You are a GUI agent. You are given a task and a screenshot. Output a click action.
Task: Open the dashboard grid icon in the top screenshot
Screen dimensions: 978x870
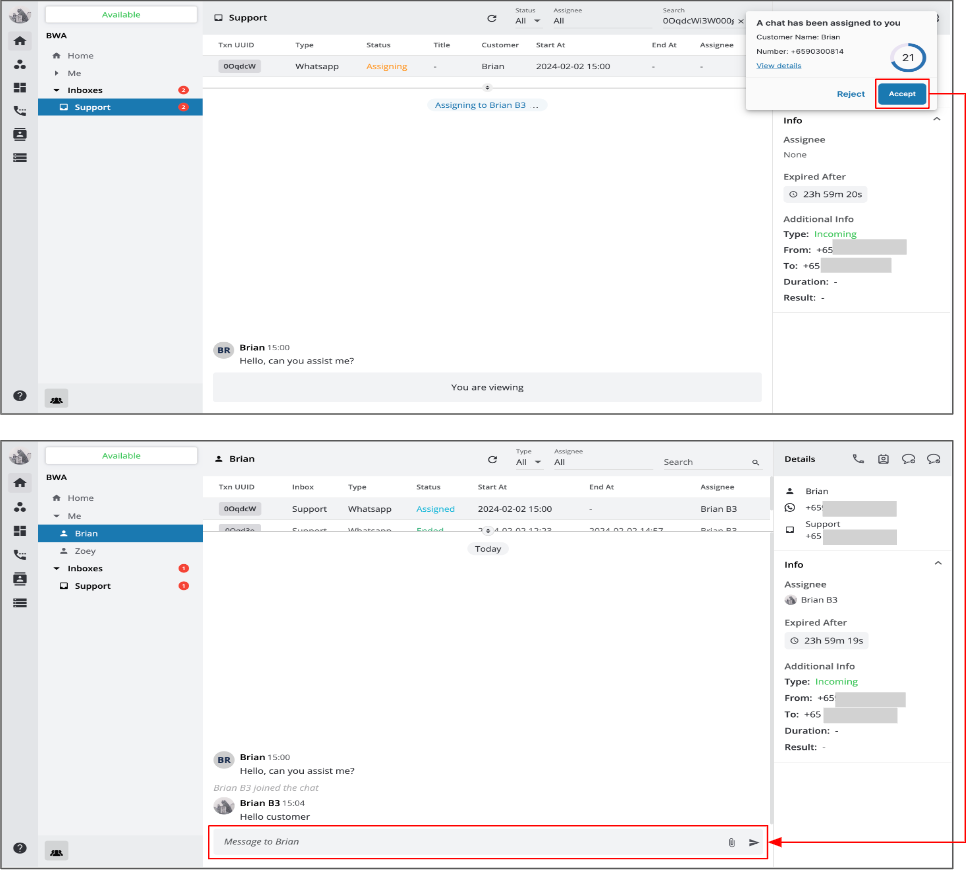pos(20,88)
